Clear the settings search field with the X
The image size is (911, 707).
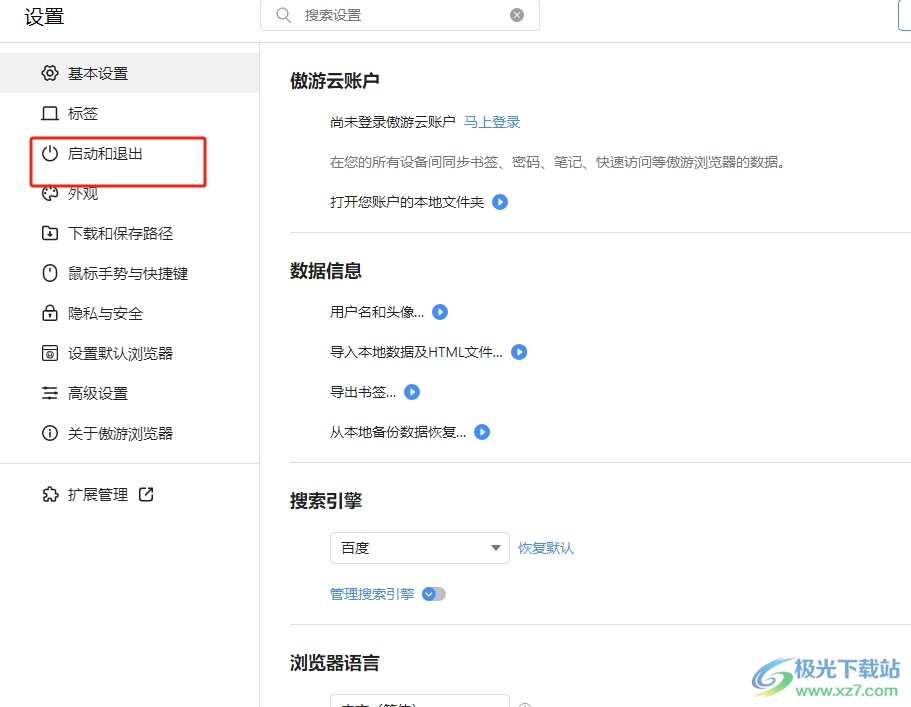click(517, 15)
